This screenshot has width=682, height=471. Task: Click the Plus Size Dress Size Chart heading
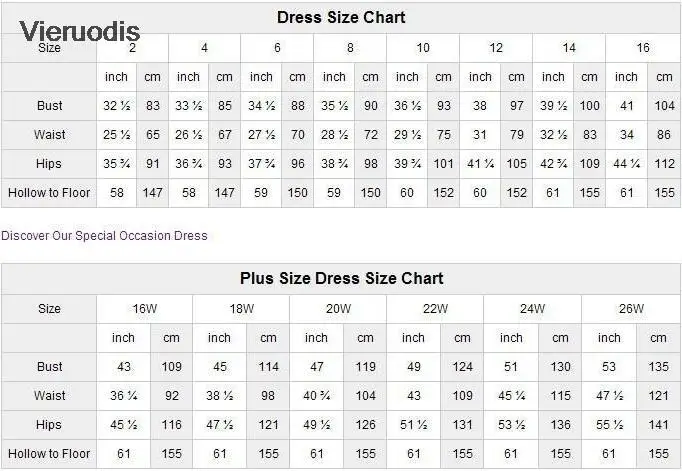click(341, 278)
